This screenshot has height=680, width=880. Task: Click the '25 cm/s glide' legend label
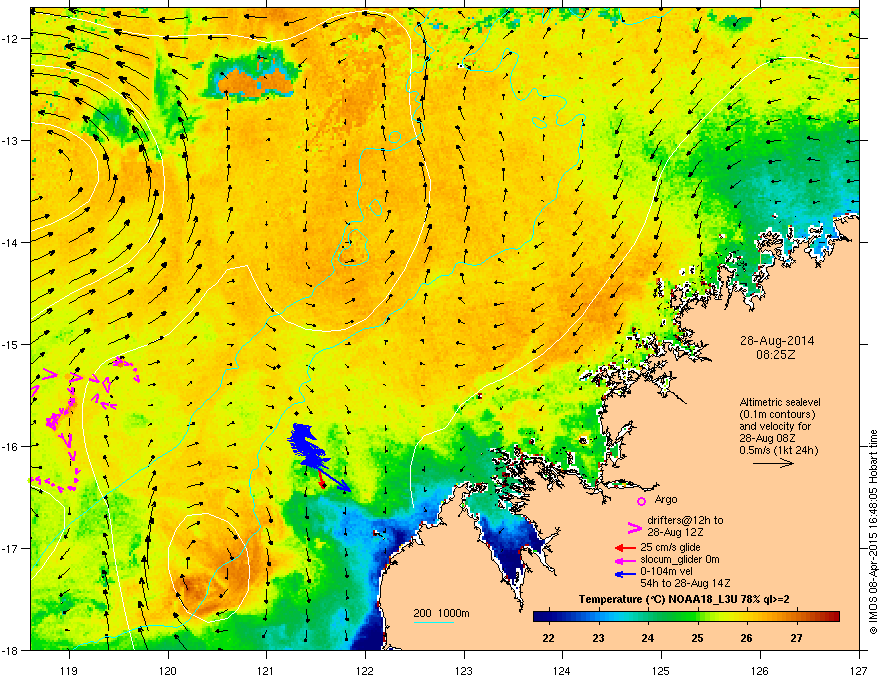[670, 547]
